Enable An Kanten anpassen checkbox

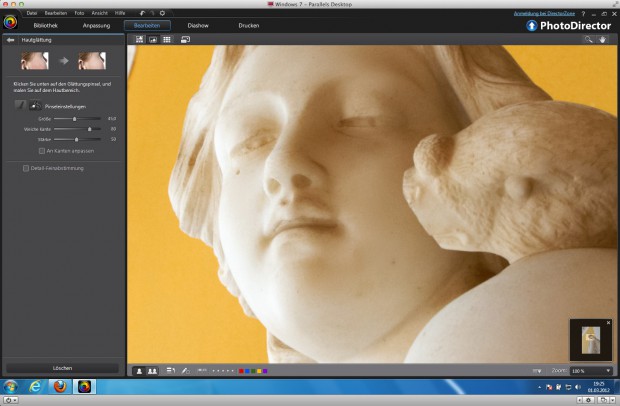click(x=42, y=151)
